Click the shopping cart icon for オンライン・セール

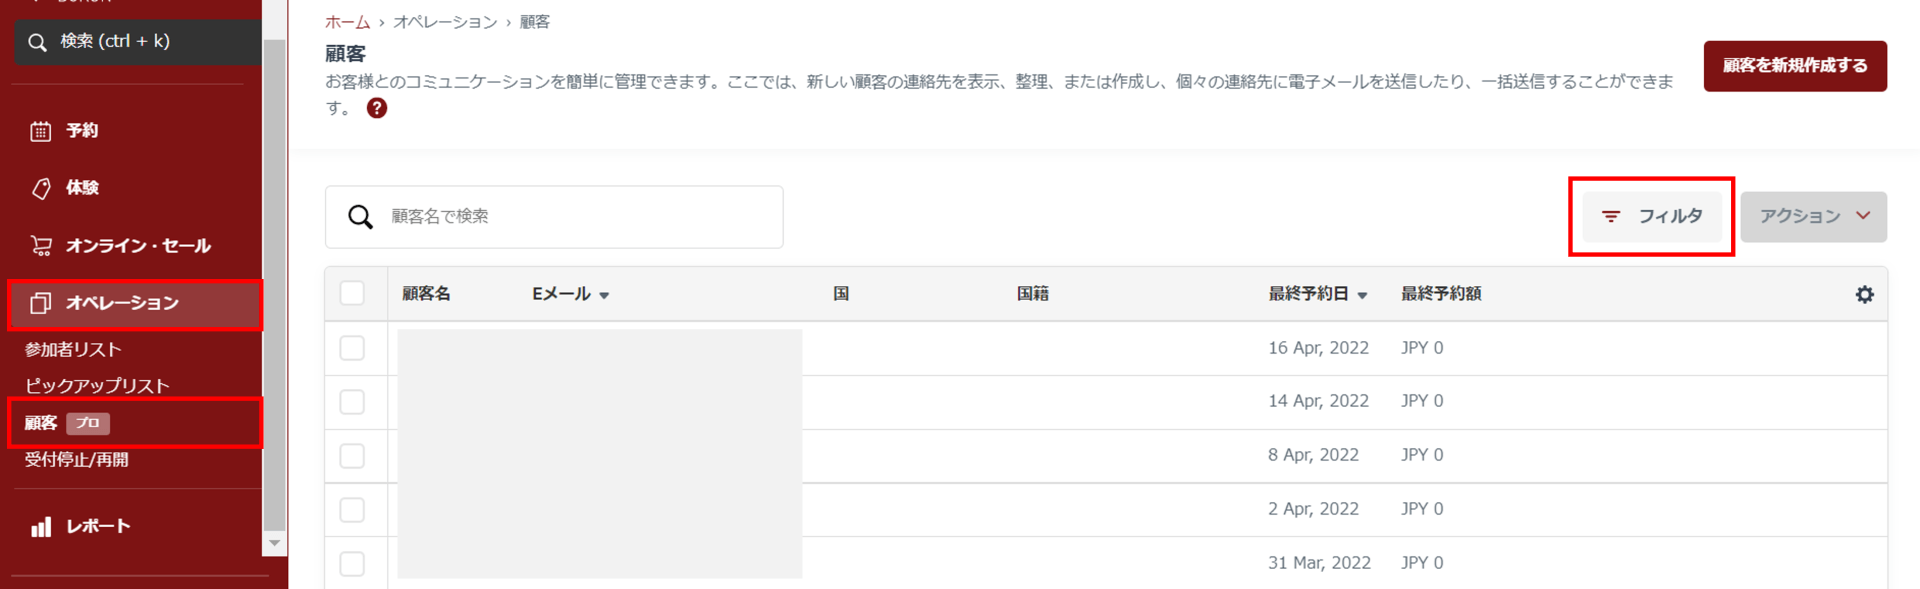pyautogui.click(x=41, y=246)
